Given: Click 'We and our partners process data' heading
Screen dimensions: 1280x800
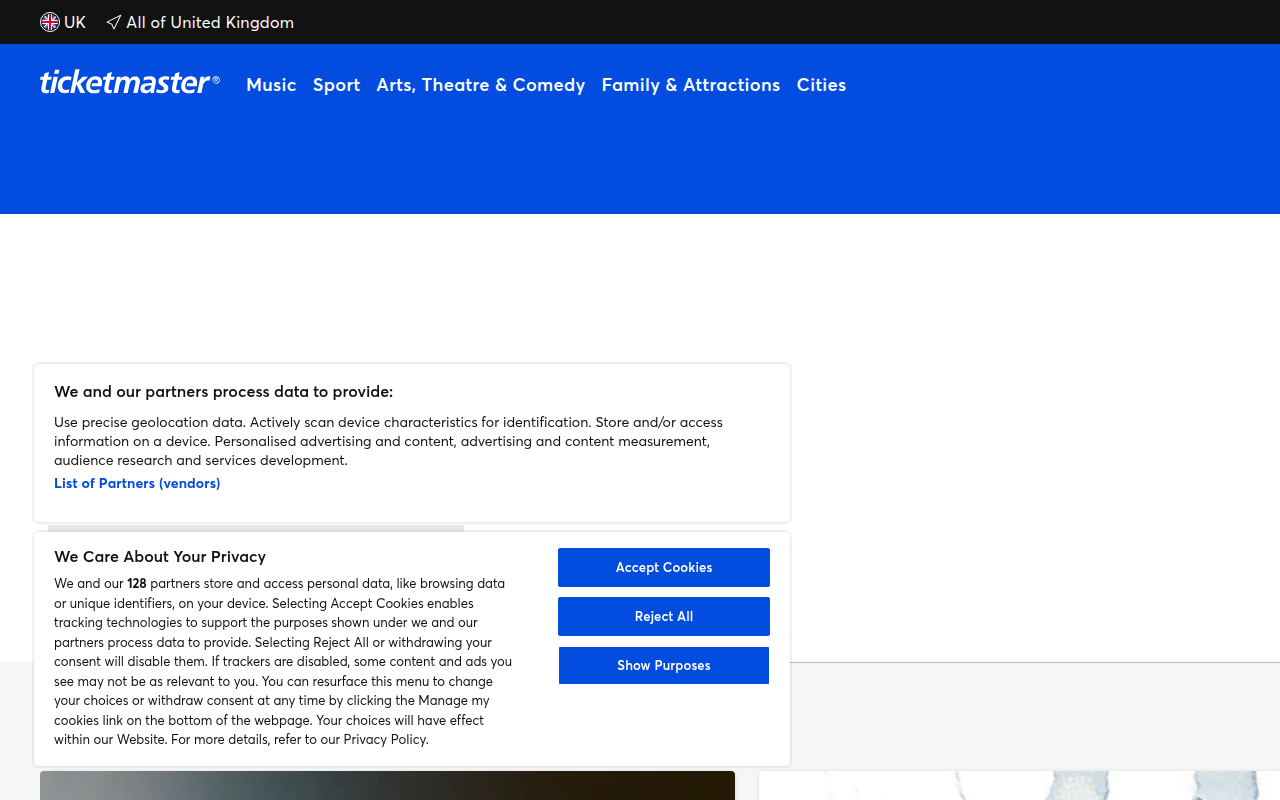Looking at the screenshot, I should (x=224, y=392).
